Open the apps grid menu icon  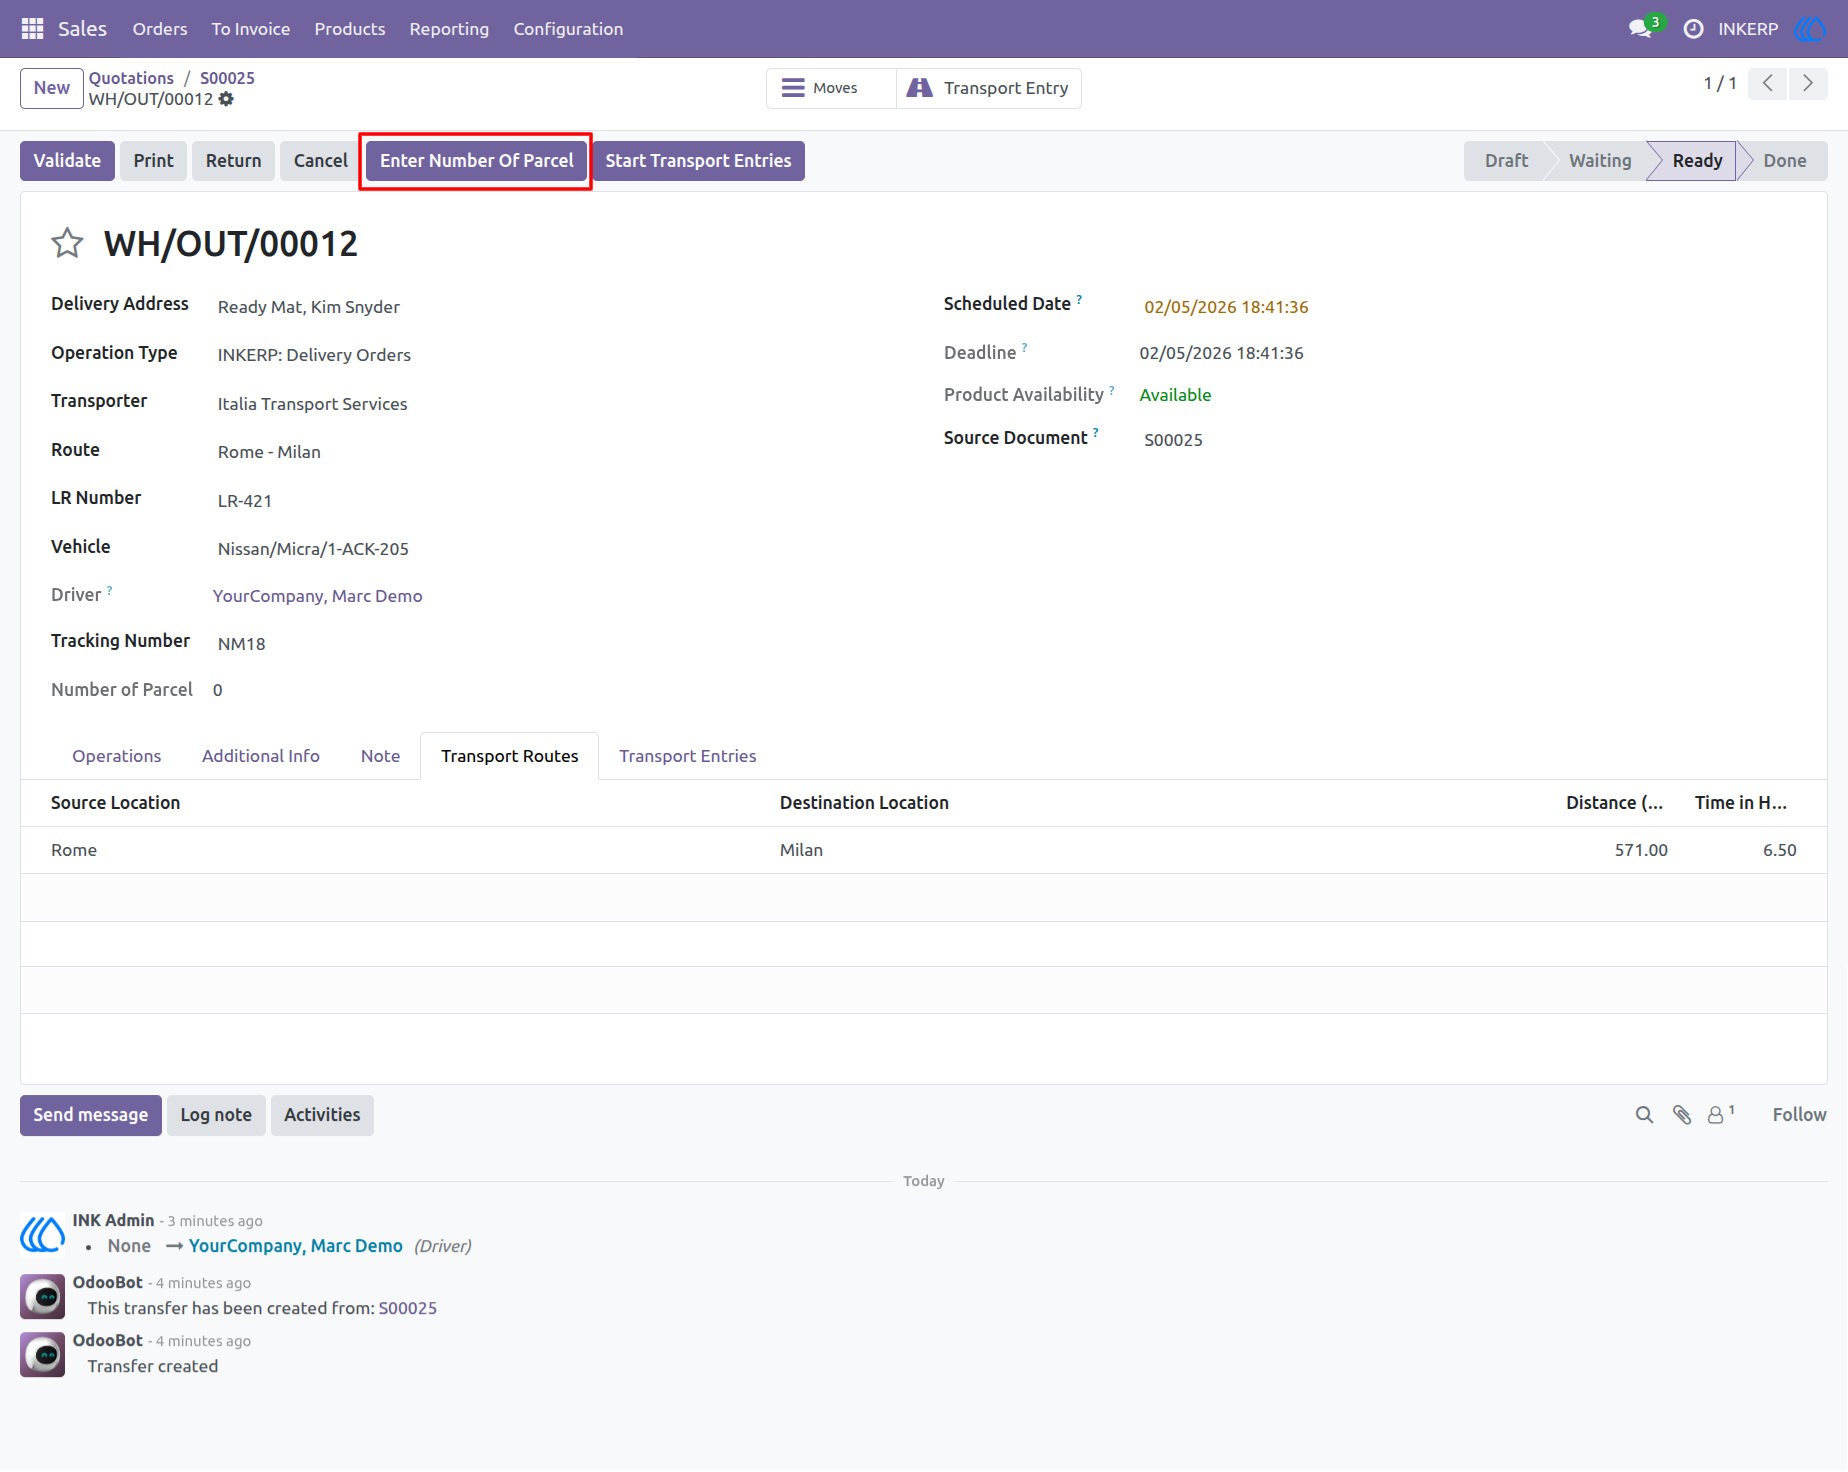click(x=32, y=29)
